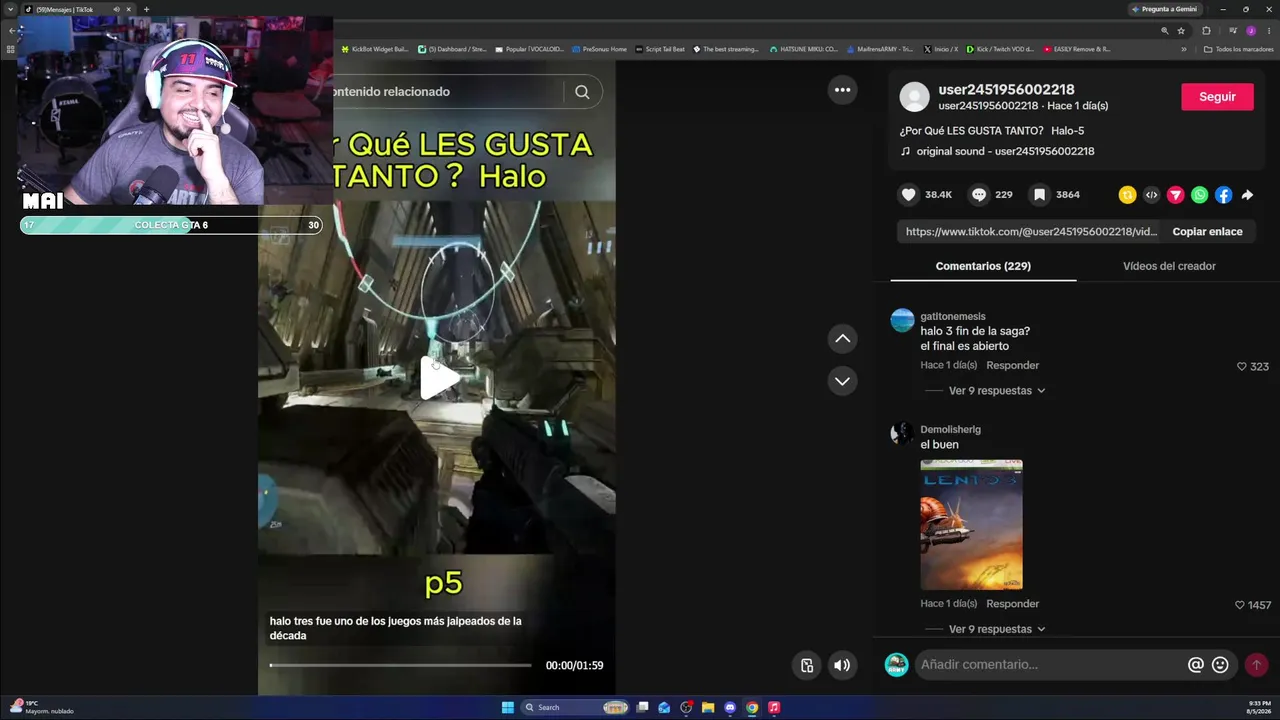Bookmark this page with the star icon
Screen dimensions: 1280x720
pos(1181,31)
